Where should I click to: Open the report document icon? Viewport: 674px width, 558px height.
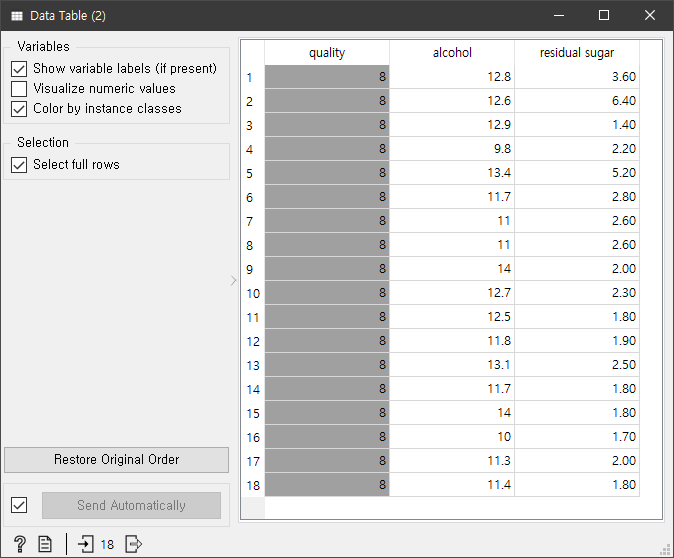(x=45, y=544)
